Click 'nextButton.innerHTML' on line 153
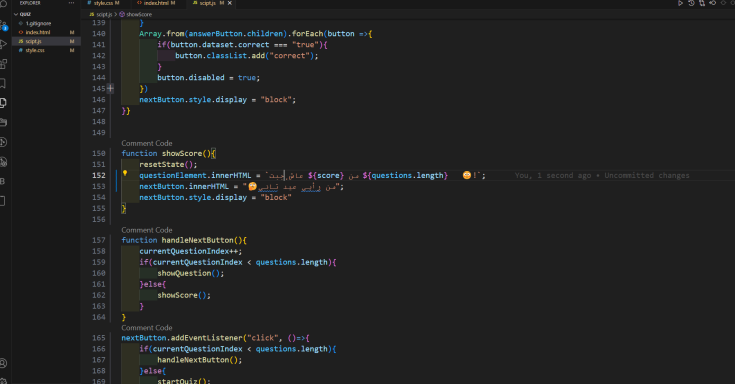The height and width of the screenshot is (384, 735). pos(184,187)
